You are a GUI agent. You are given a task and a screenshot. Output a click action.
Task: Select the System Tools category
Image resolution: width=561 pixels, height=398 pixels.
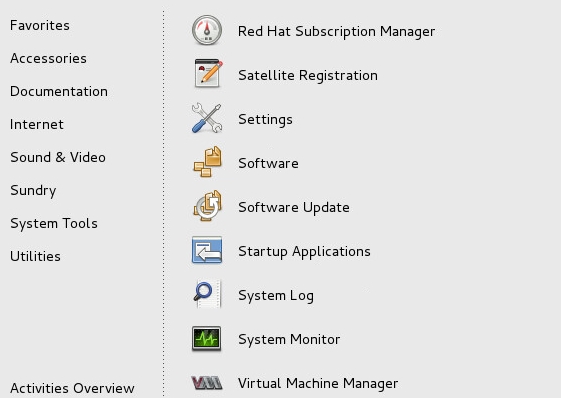tap(54, 223)
